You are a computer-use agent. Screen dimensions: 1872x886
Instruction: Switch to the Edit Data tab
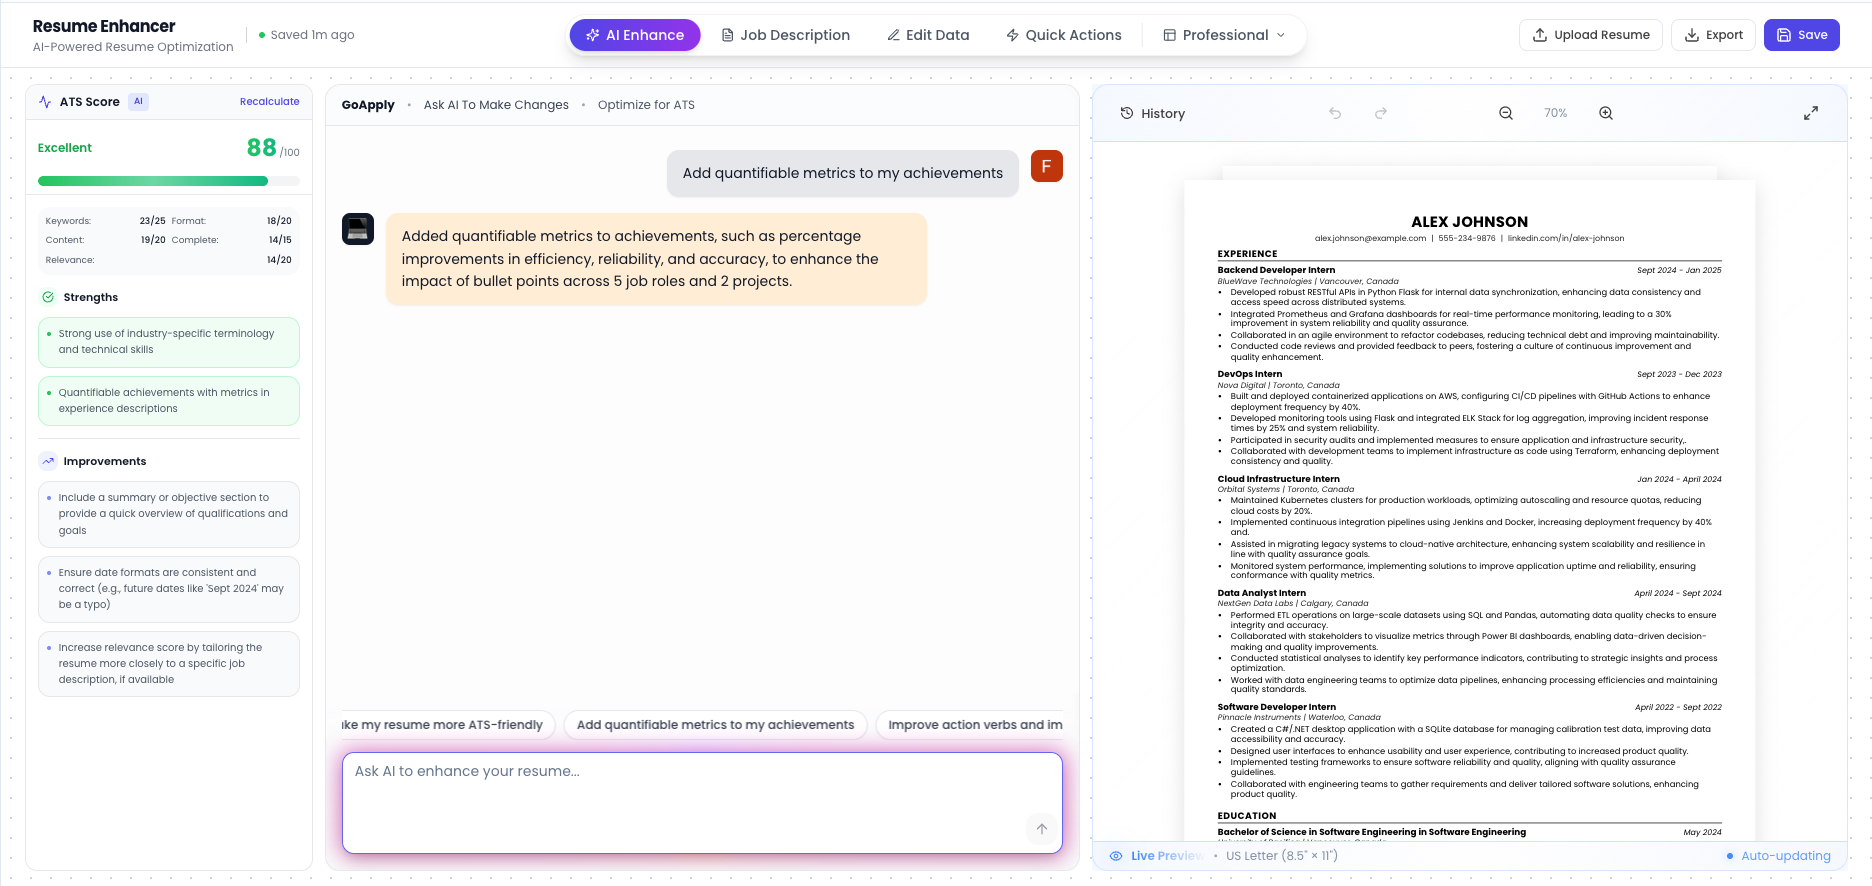pos(928,35)
